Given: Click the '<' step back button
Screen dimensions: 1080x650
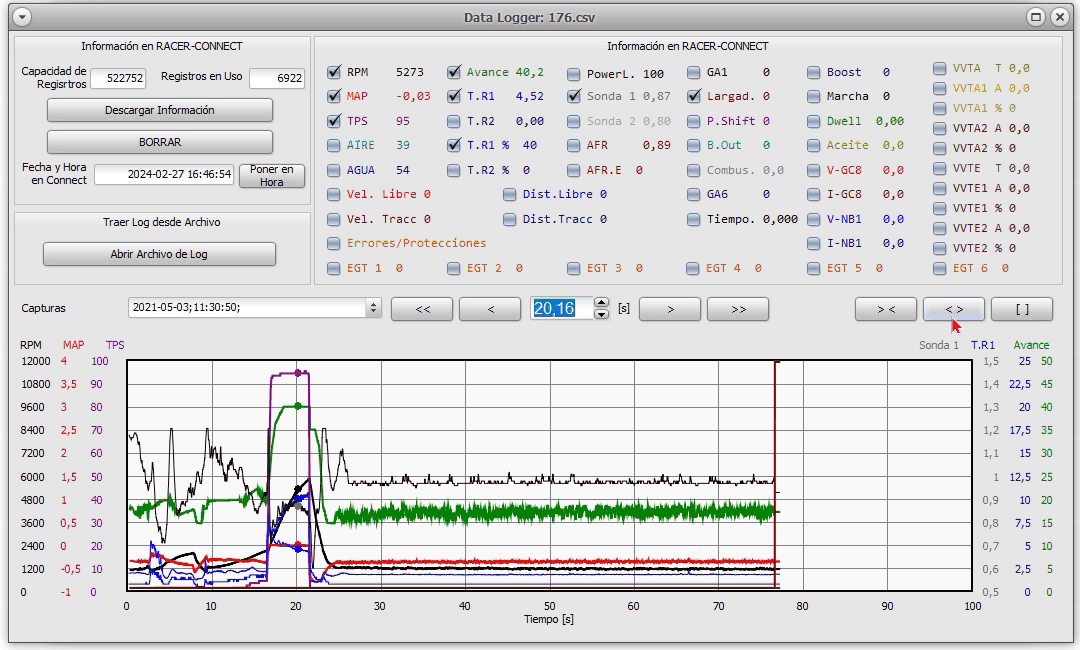Looking at the screenshot, I should tap(490, 309).
